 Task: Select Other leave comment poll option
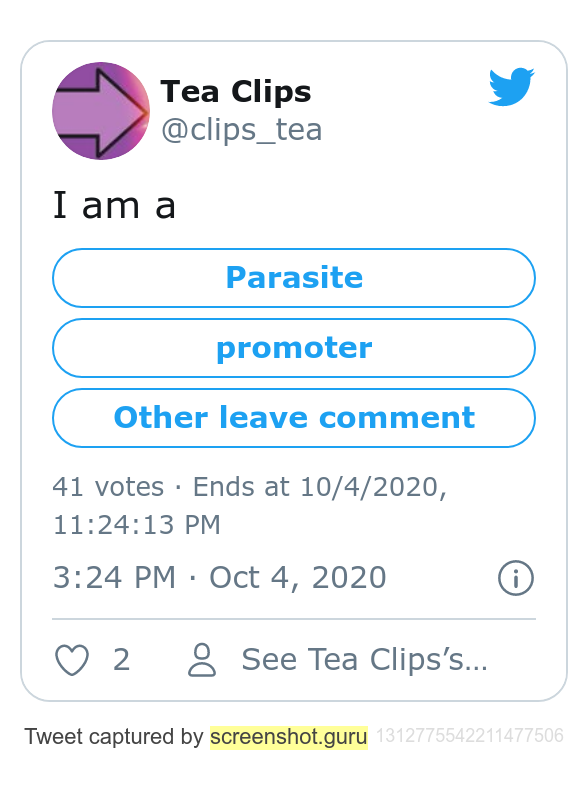click(294, 418)
